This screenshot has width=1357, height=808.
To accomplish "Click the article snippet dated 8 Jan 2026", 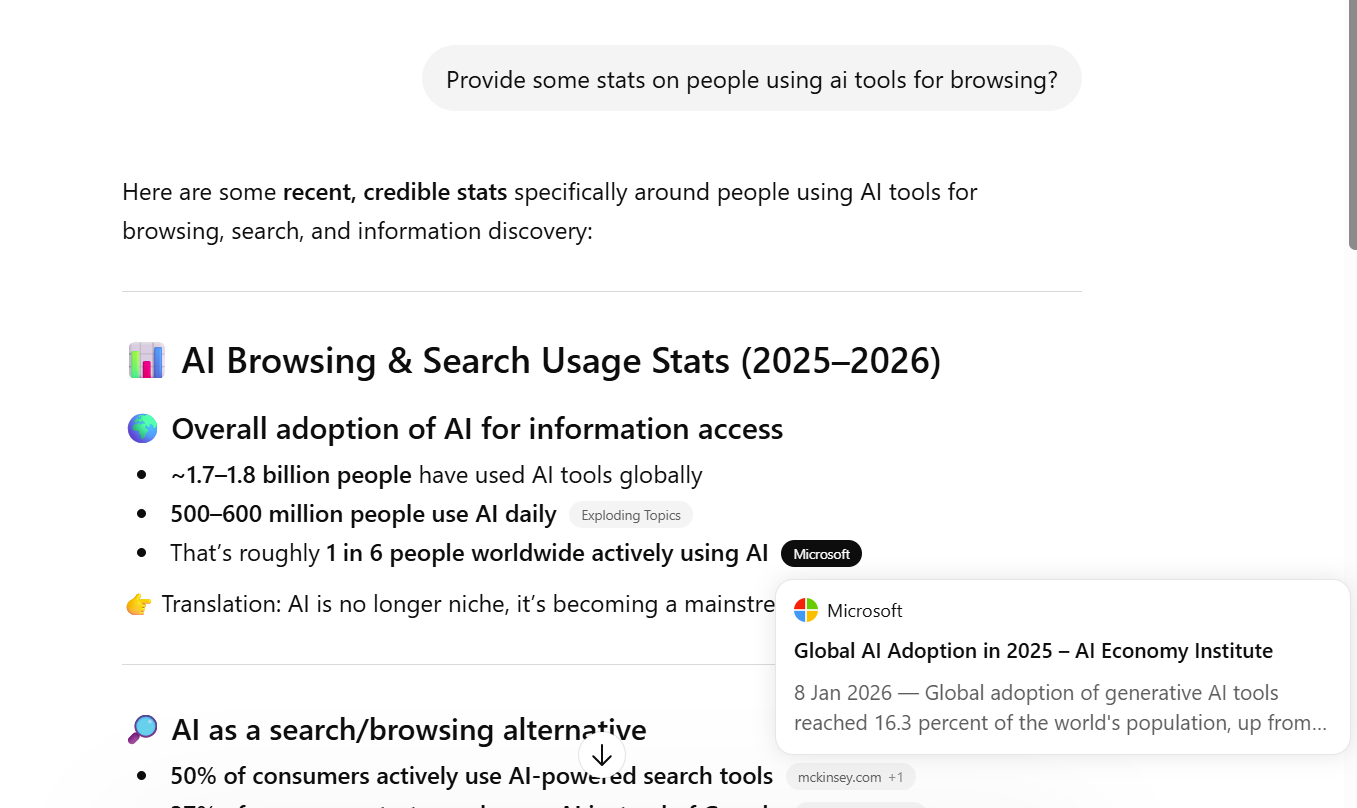I will (1062, 707).
